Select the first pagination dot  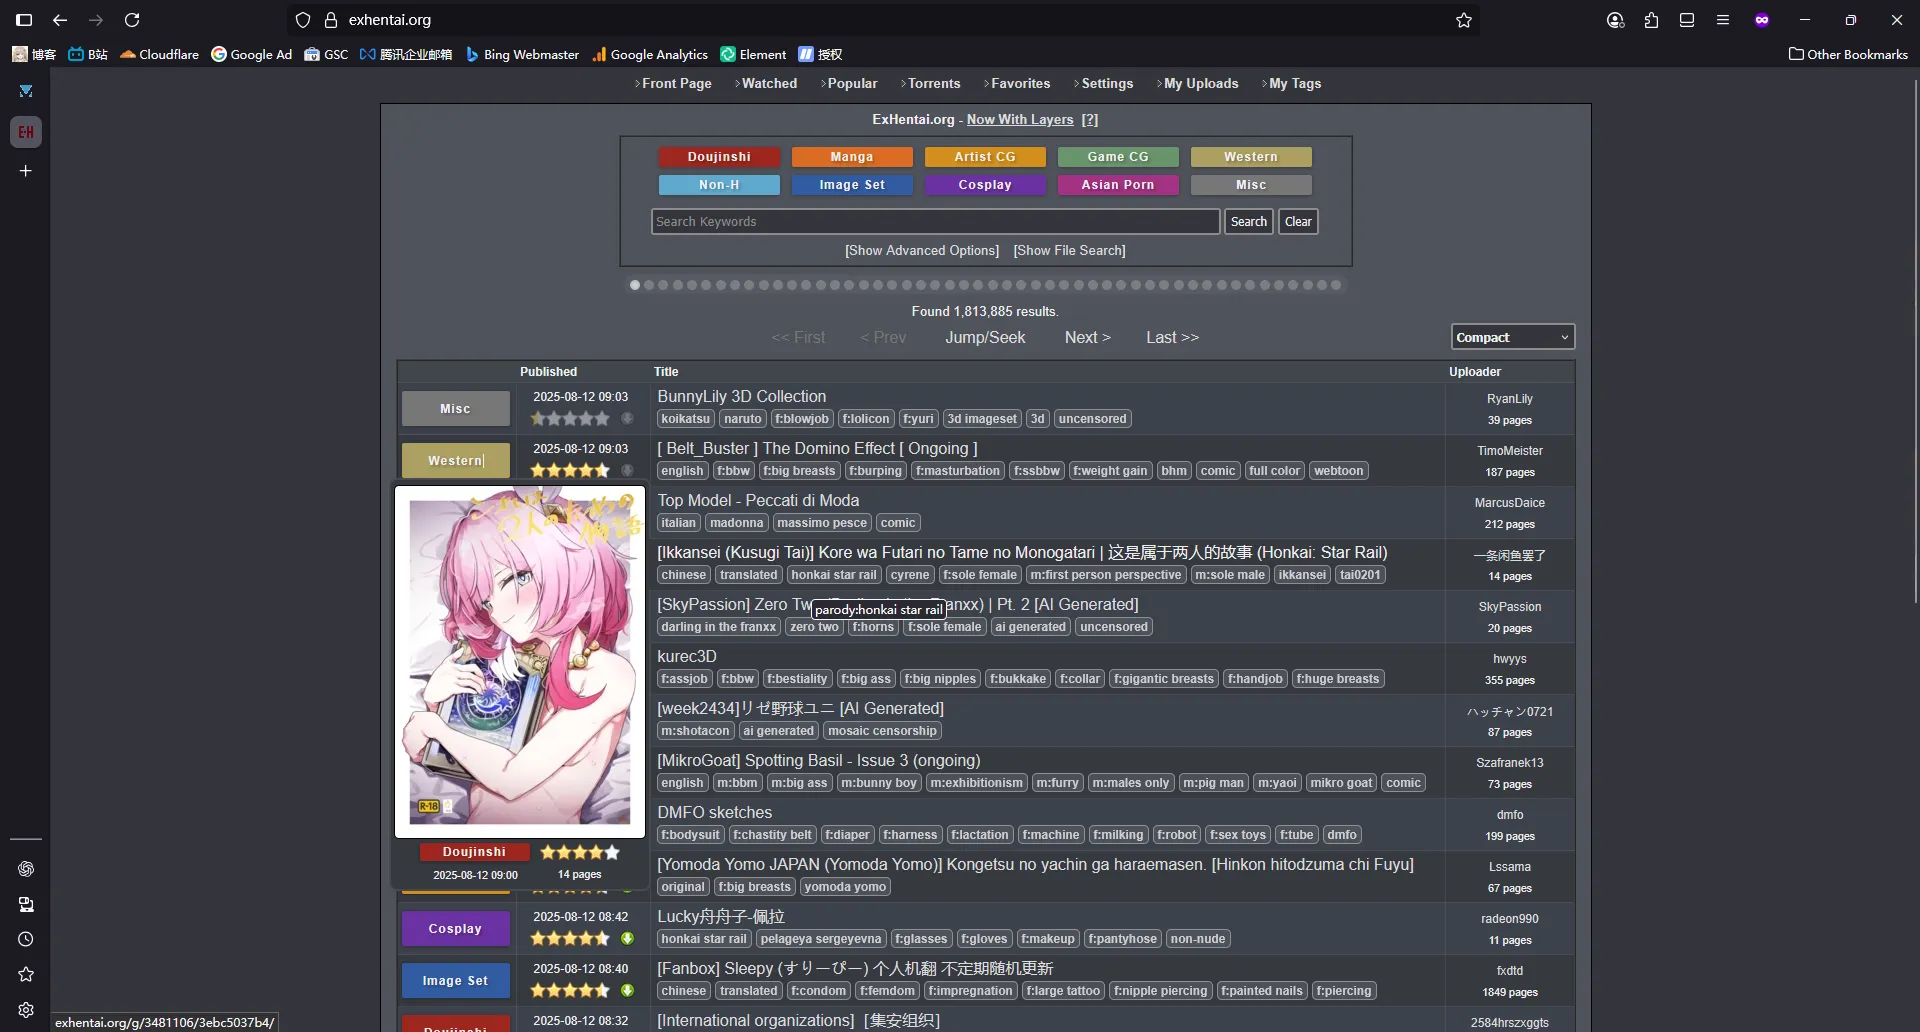point(634,285)
